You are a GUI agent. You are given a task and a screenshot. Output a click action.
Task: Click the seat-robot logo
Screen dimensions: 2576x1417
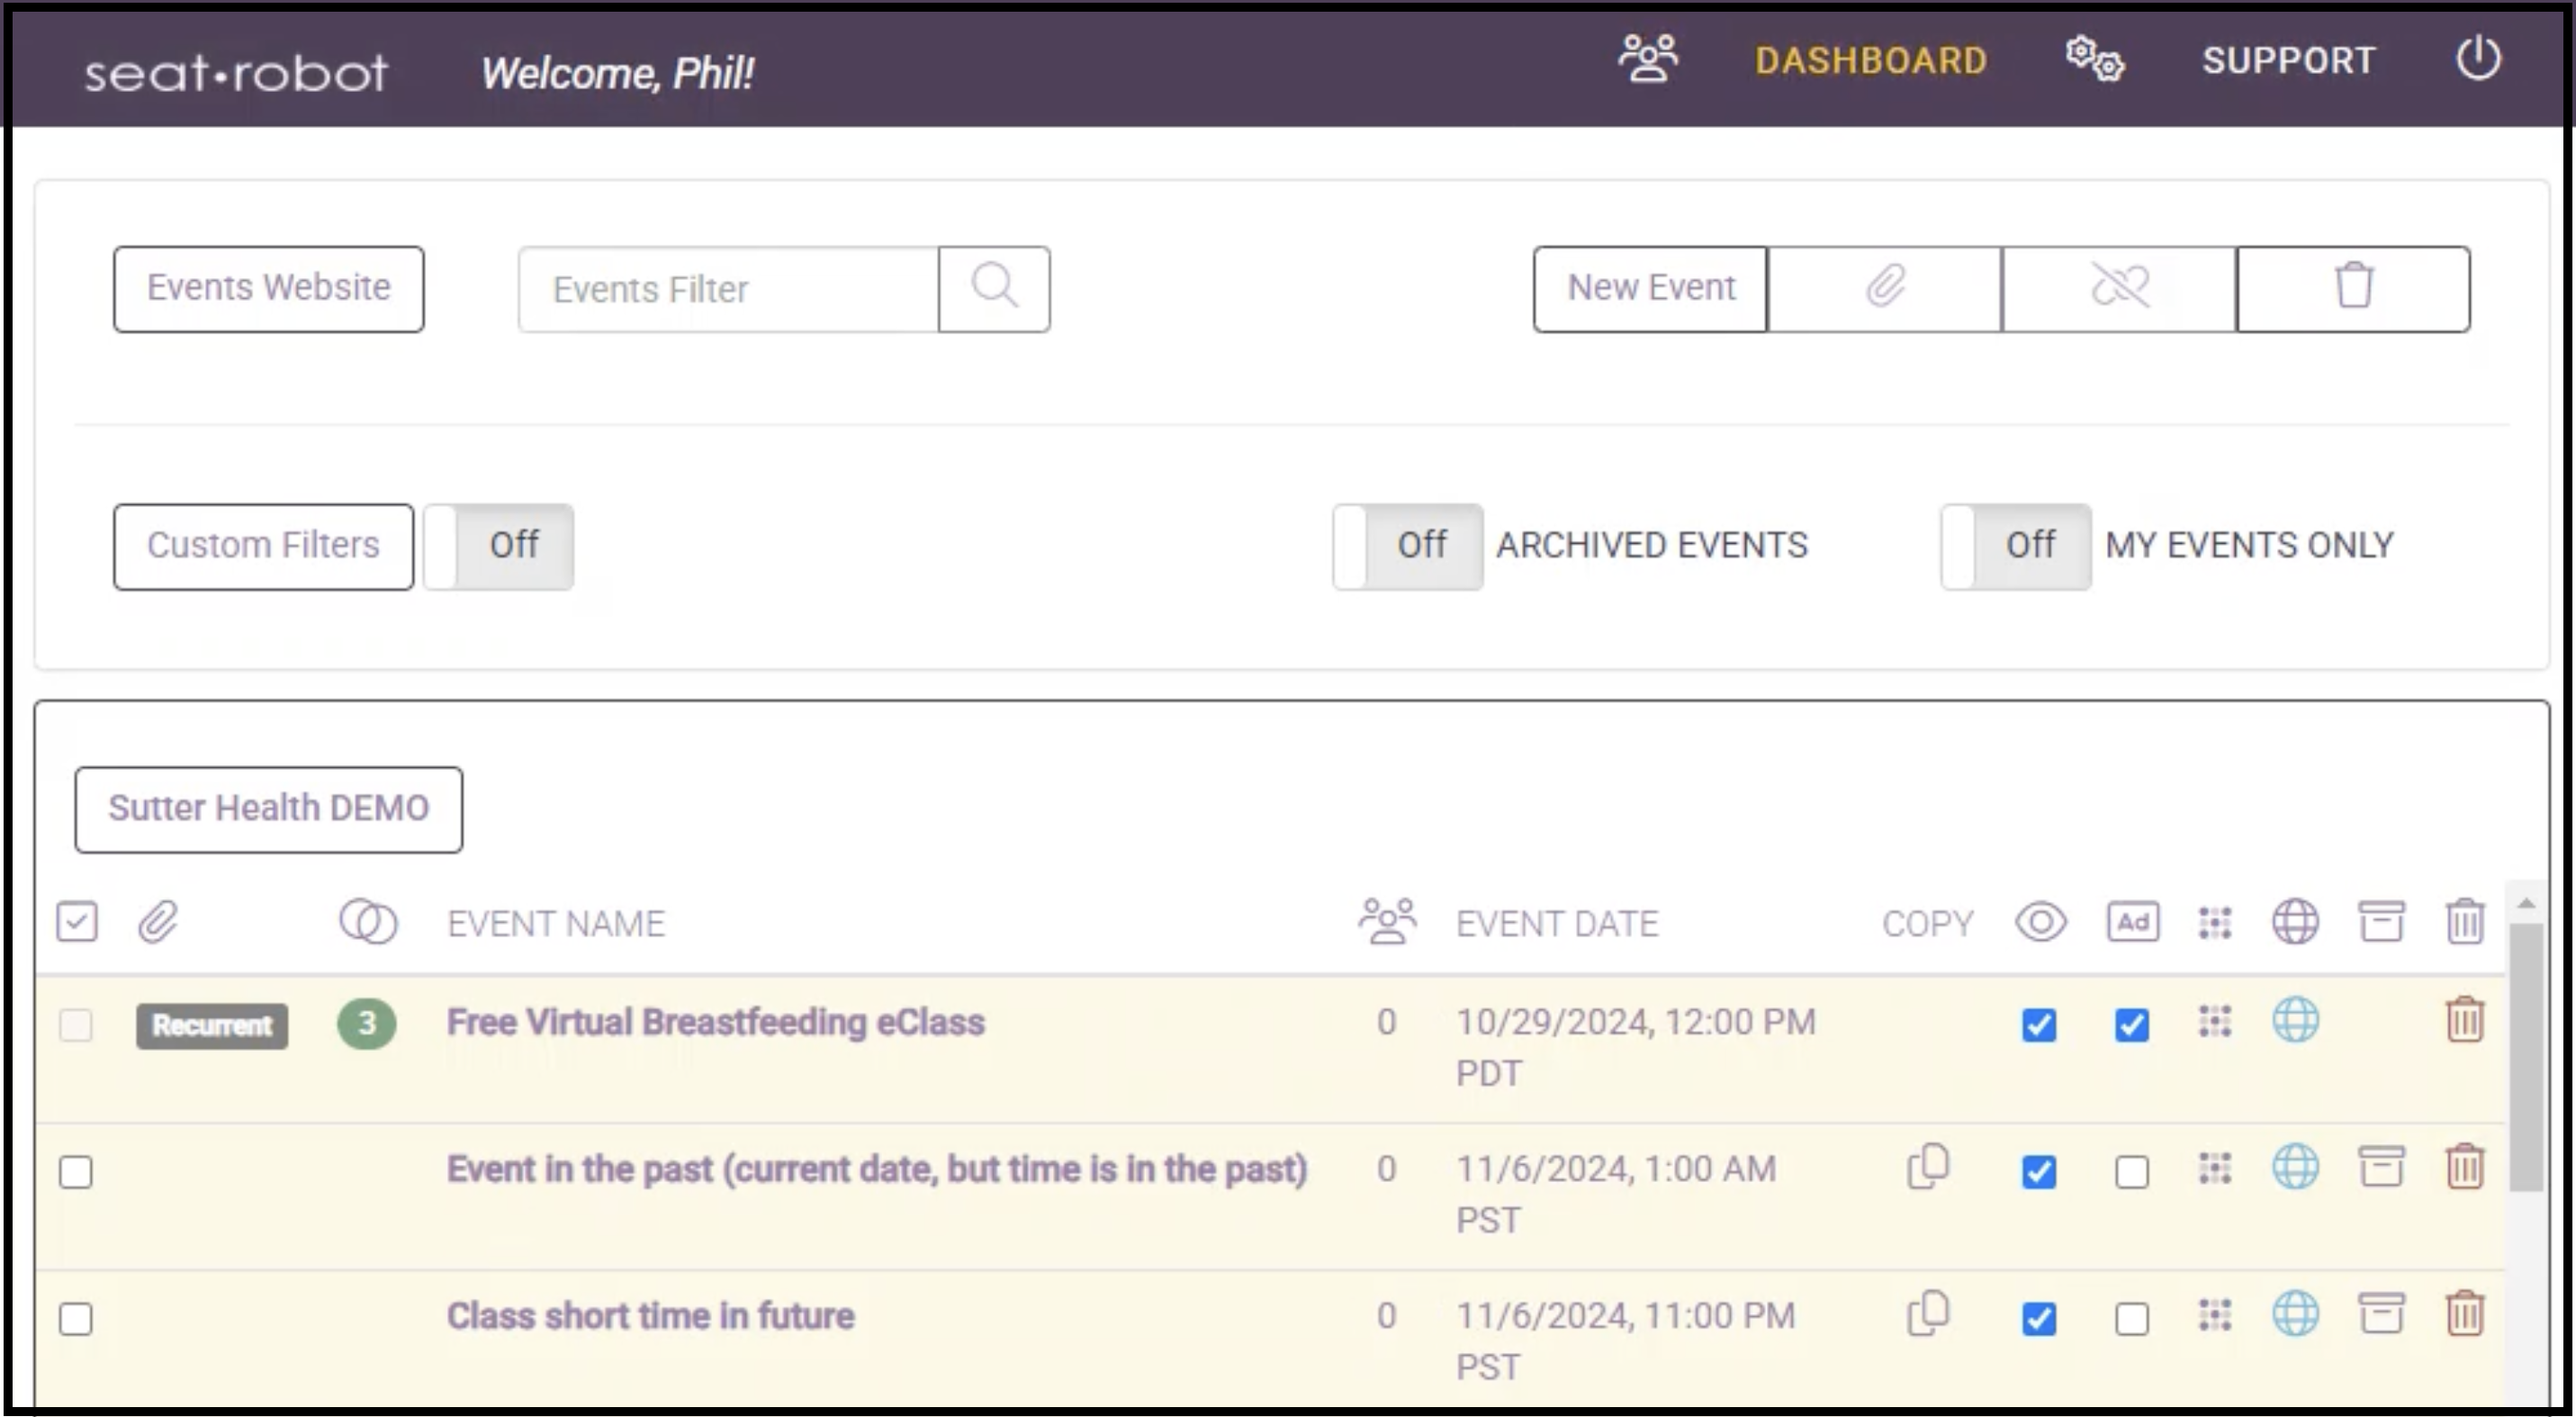pos(235,72)
